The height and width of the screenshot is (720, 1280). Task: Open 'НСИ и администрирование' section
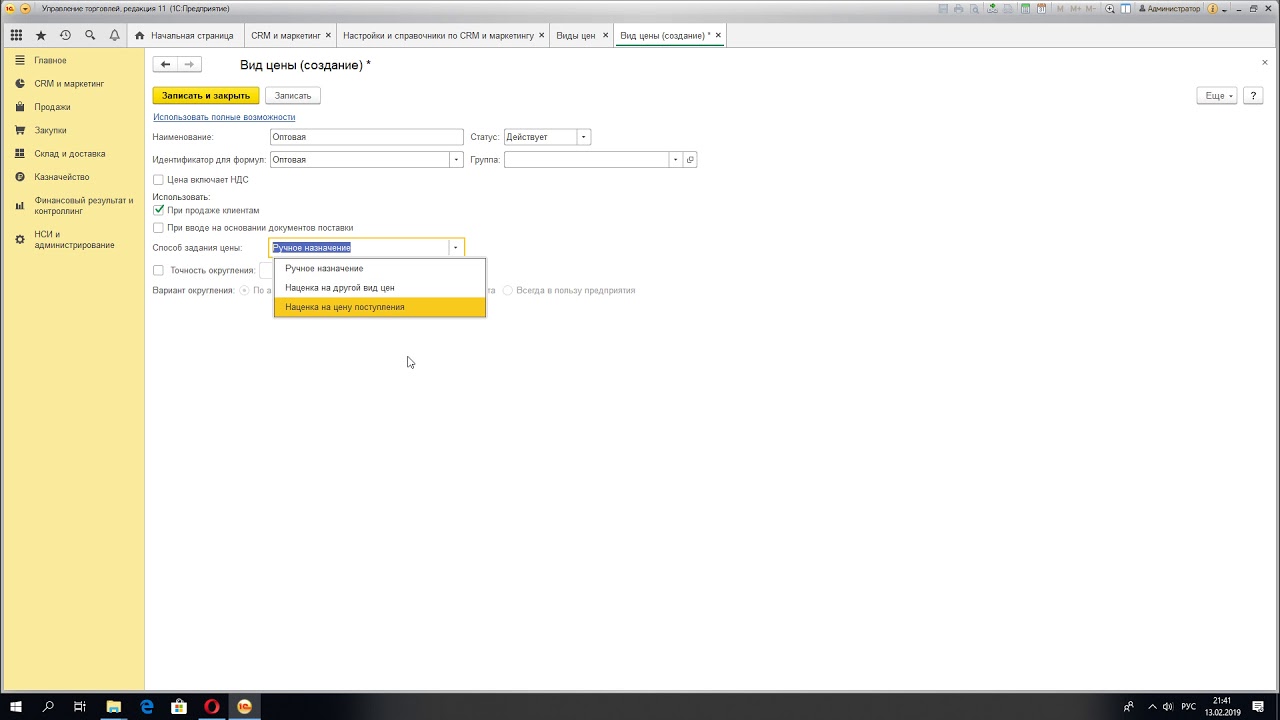74,240
